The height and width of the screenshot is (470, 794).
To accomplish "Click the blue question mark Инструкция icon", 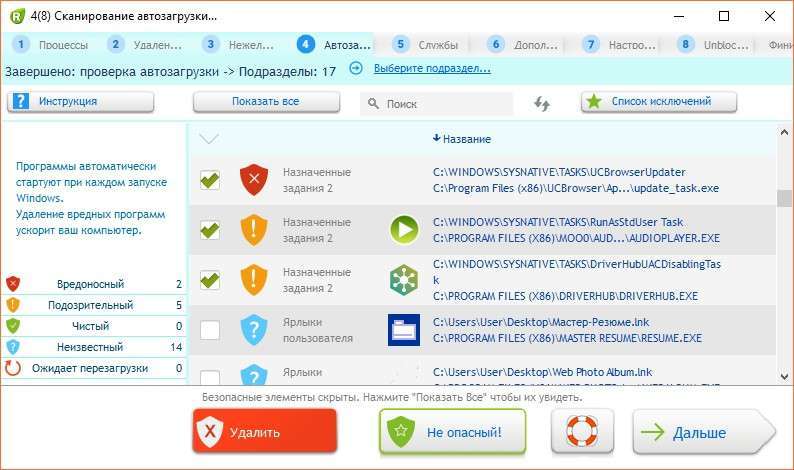I will coord(20,101).
